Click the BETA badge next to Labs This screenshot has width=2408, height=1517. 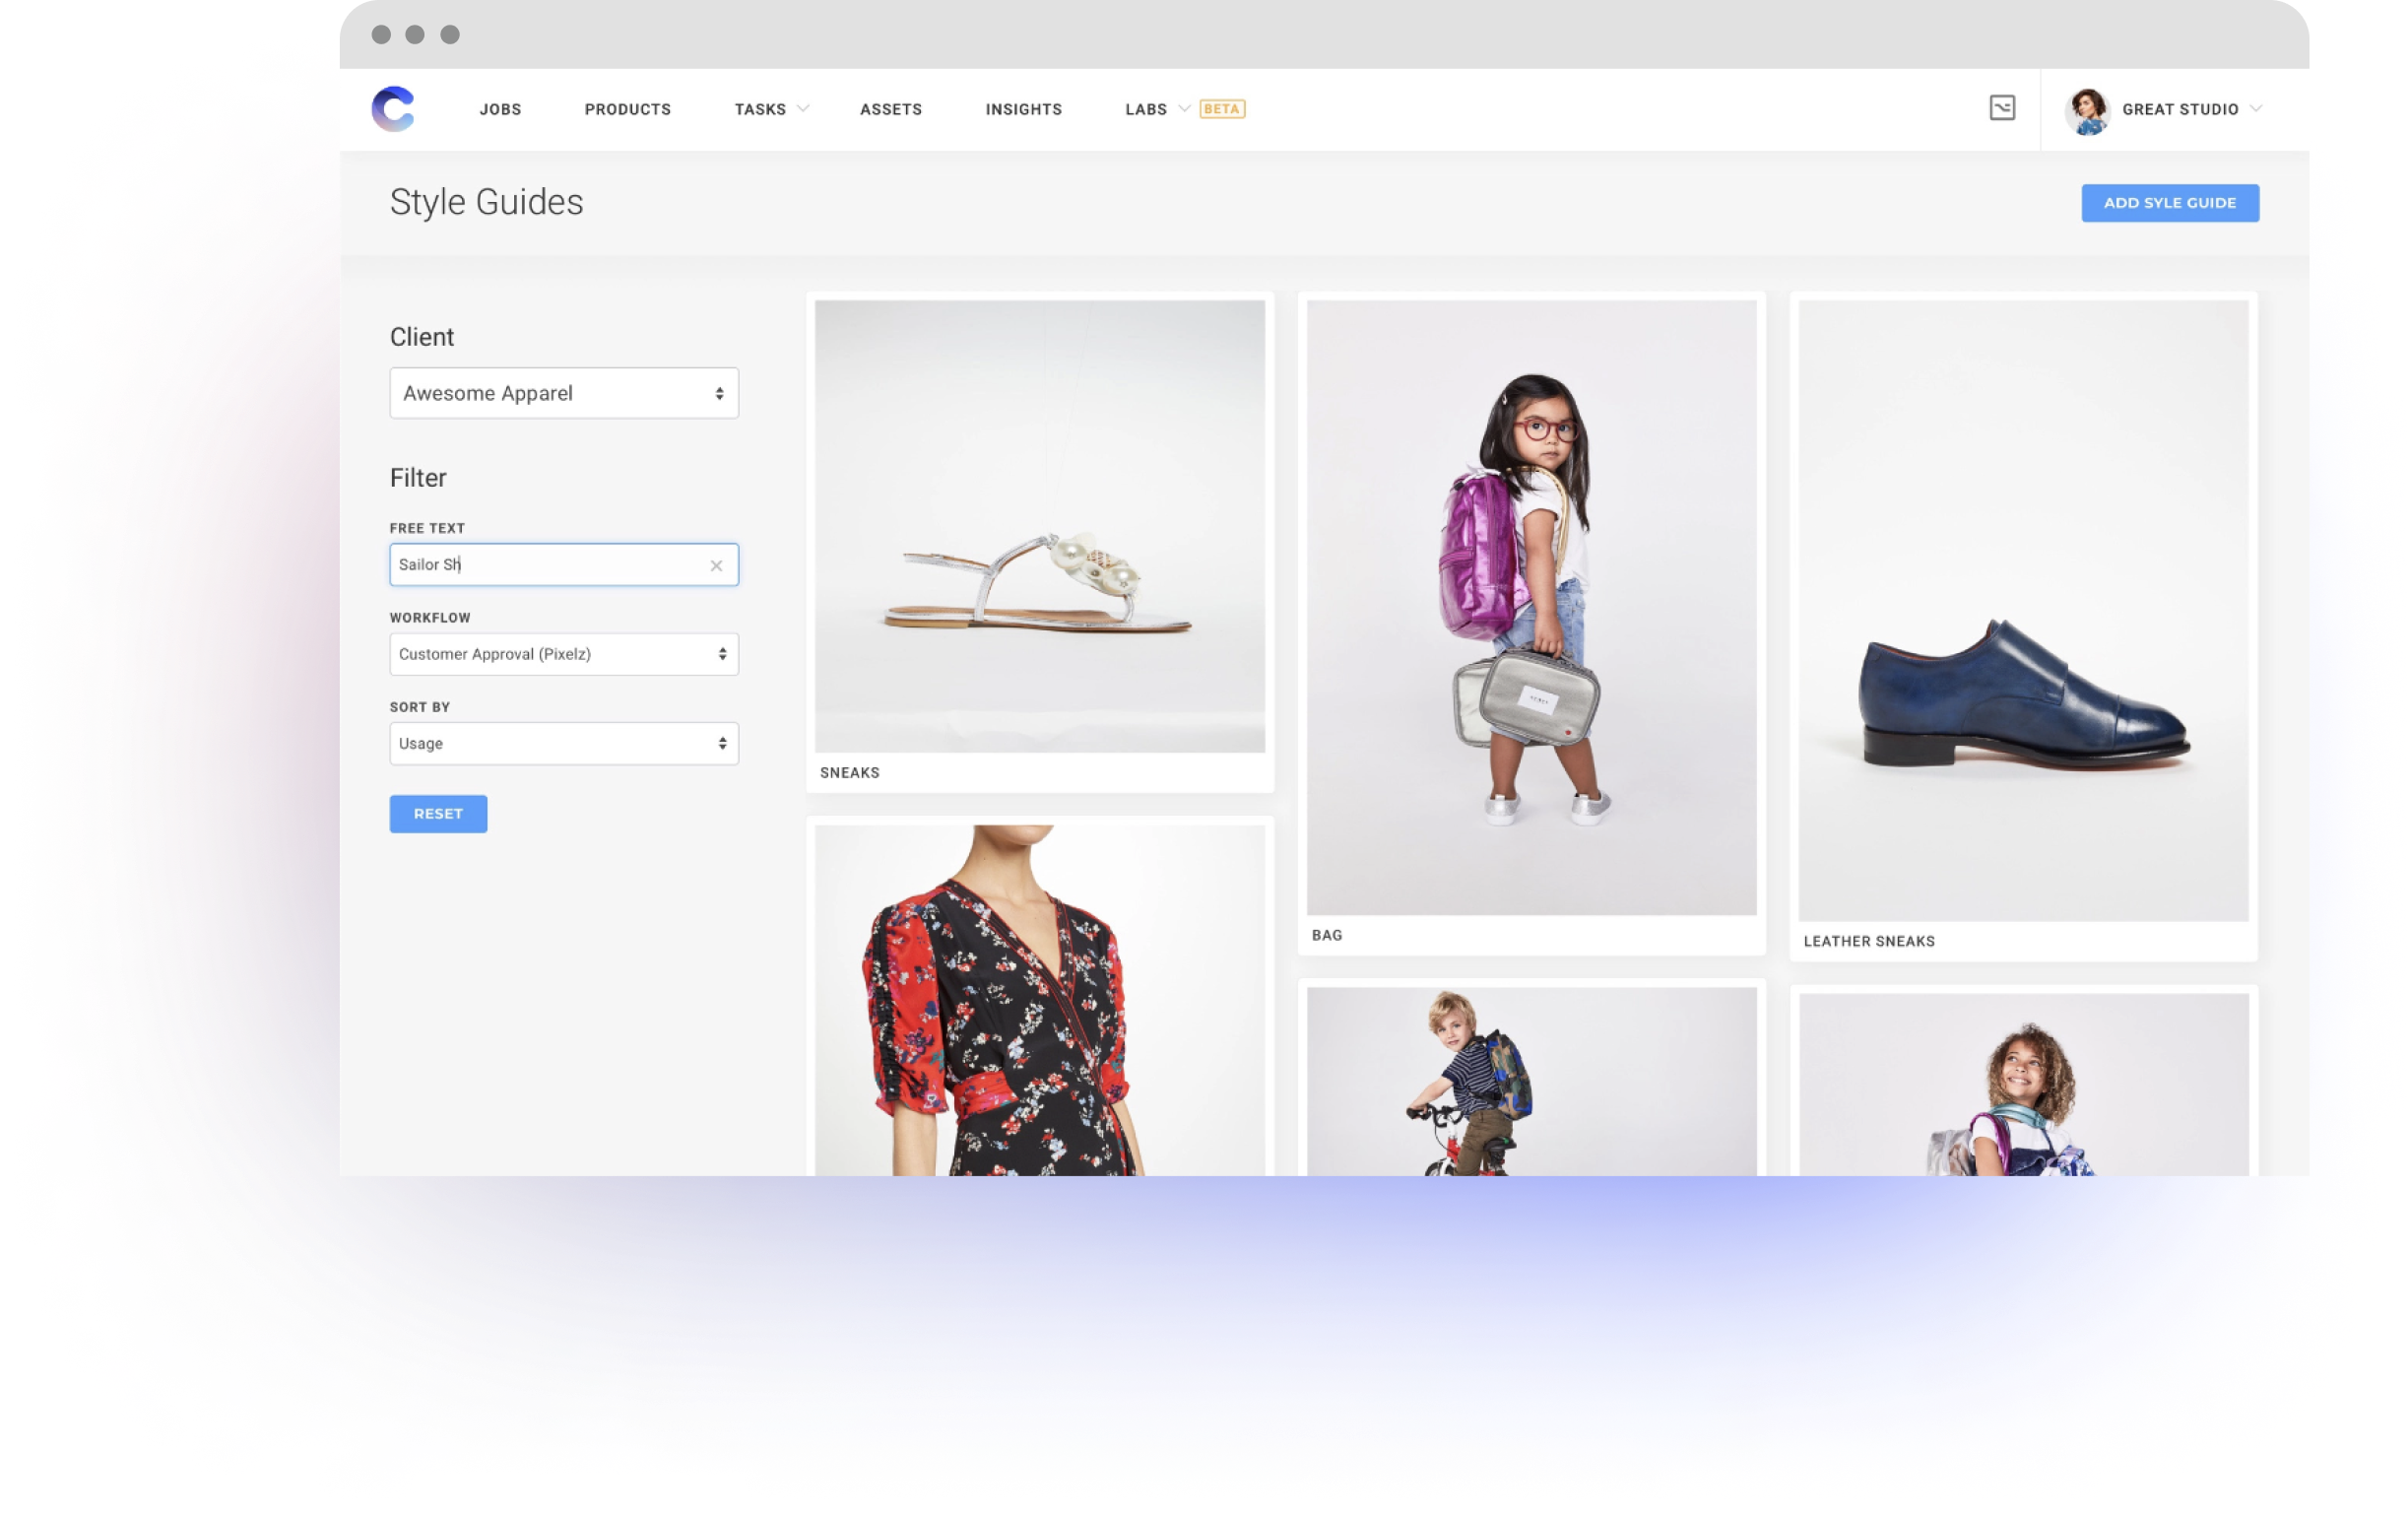(1221, 108)
